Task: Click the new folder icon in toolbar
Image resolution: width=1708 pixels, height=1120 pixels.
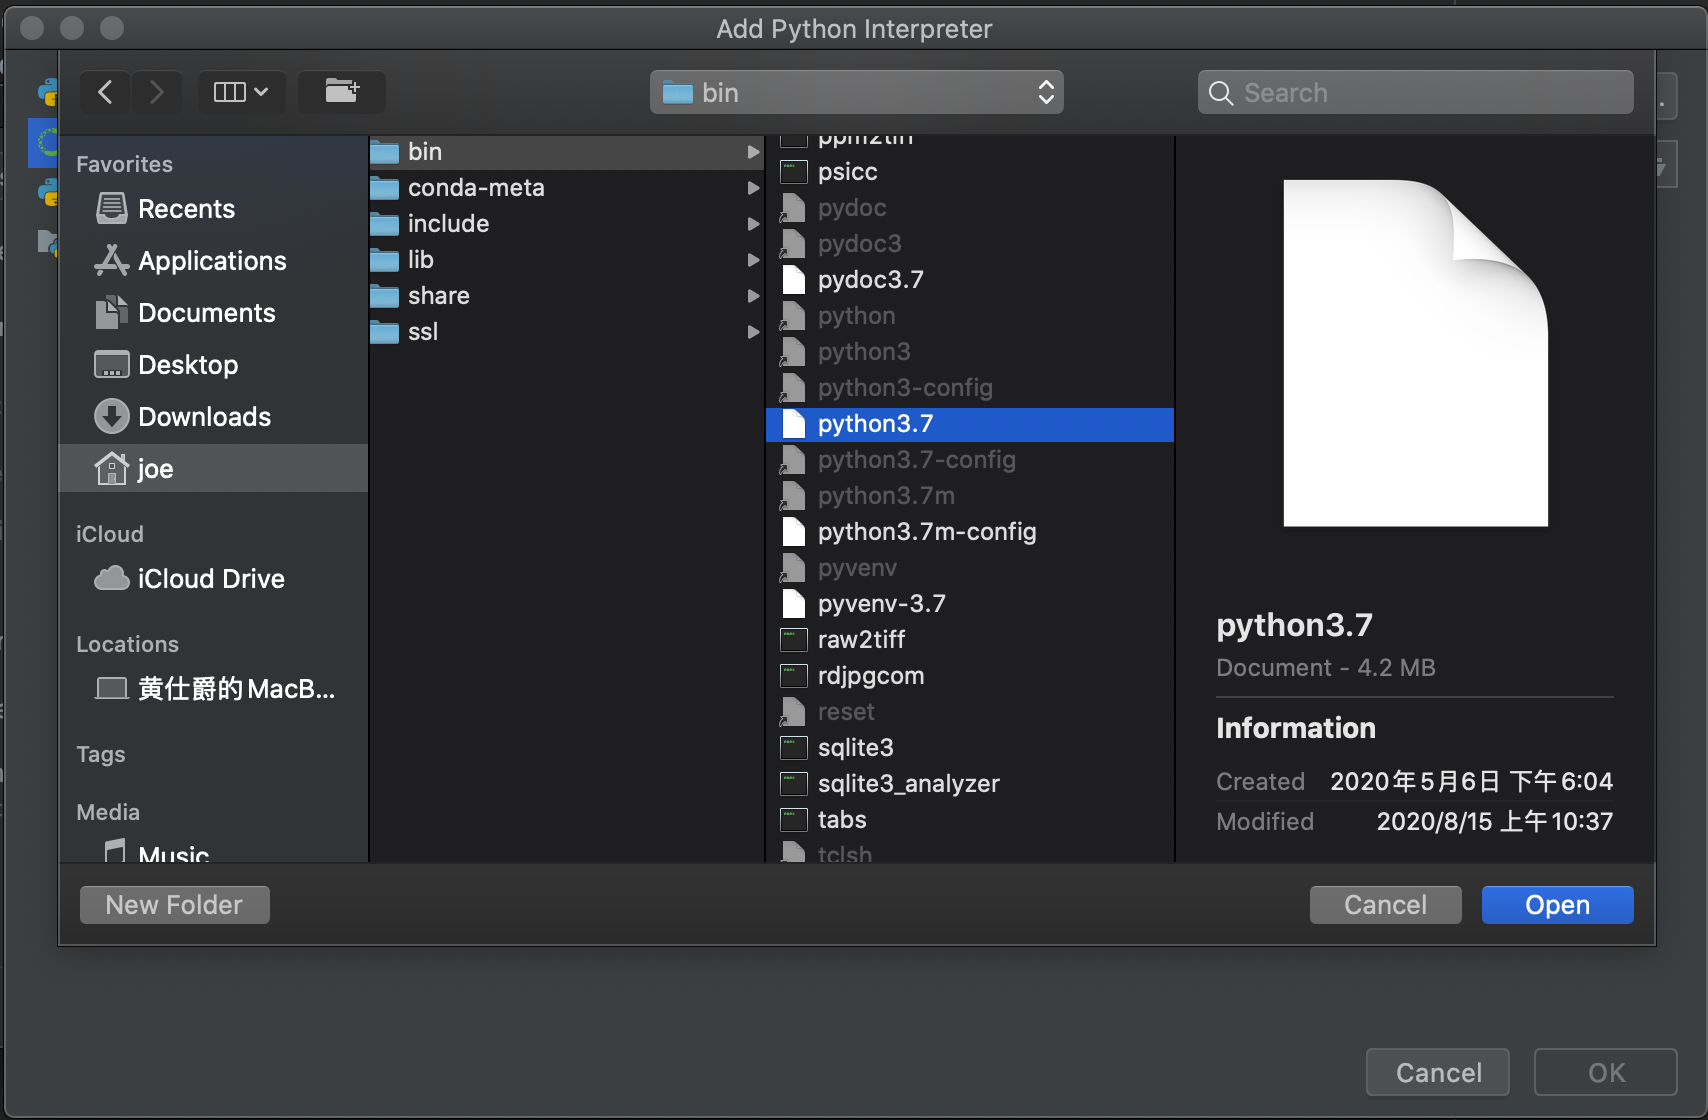Action: click(x=341, y=92)
